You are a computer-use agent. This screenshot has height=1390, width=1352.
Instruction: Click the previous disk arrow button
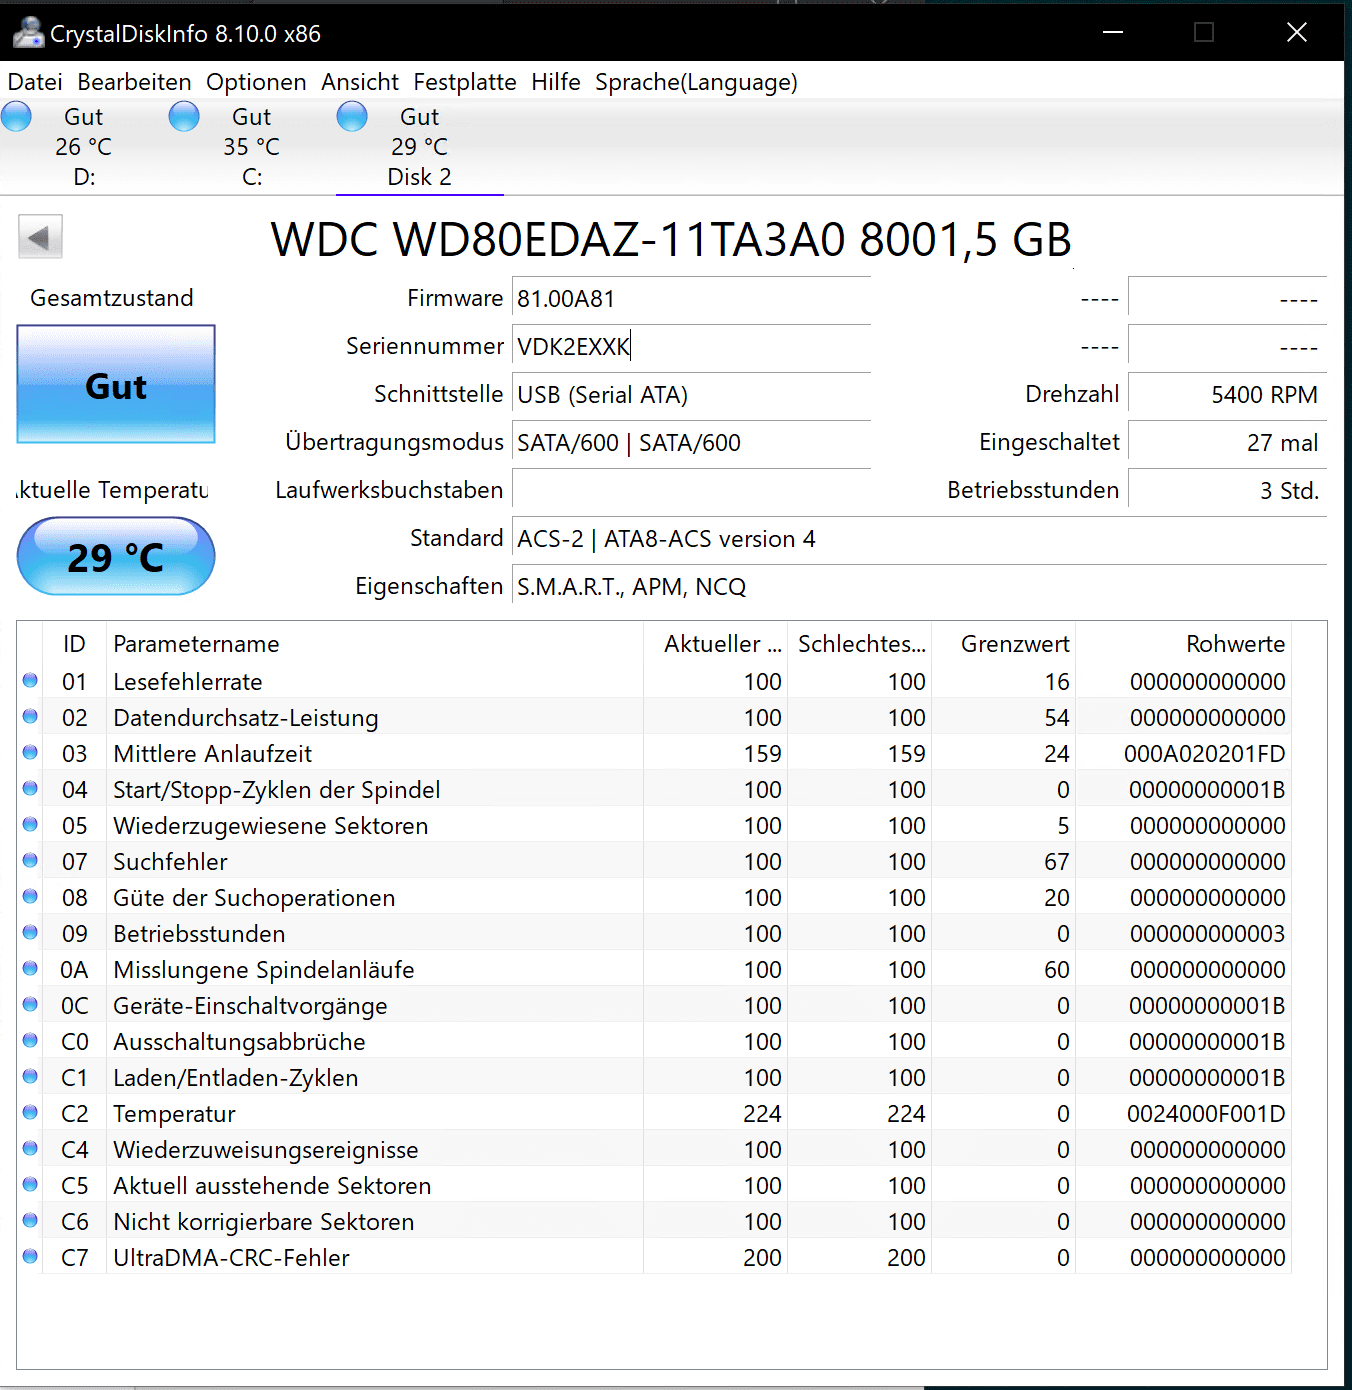coord(40,238)
